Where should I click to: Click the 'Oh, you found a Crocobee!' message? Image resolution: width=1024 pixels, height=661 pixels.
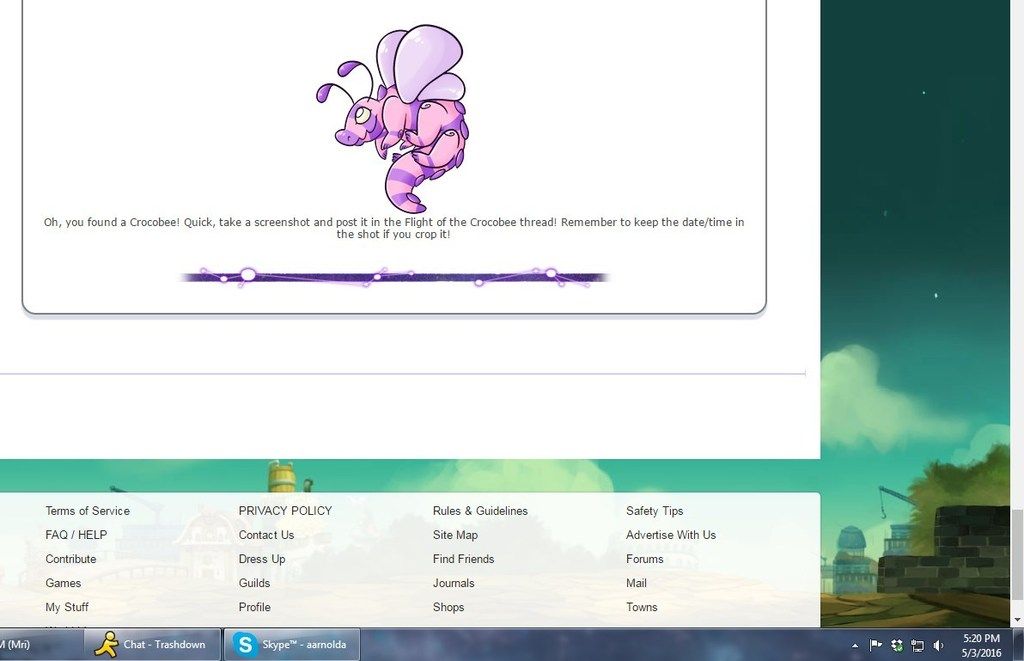394,228
